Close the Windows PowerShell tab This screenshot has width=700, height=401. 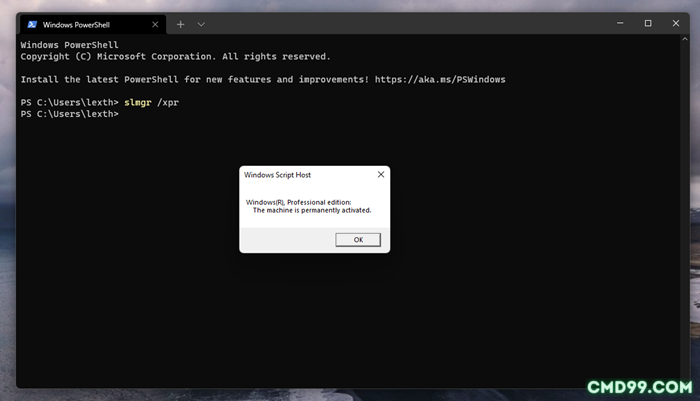(155, 25)
